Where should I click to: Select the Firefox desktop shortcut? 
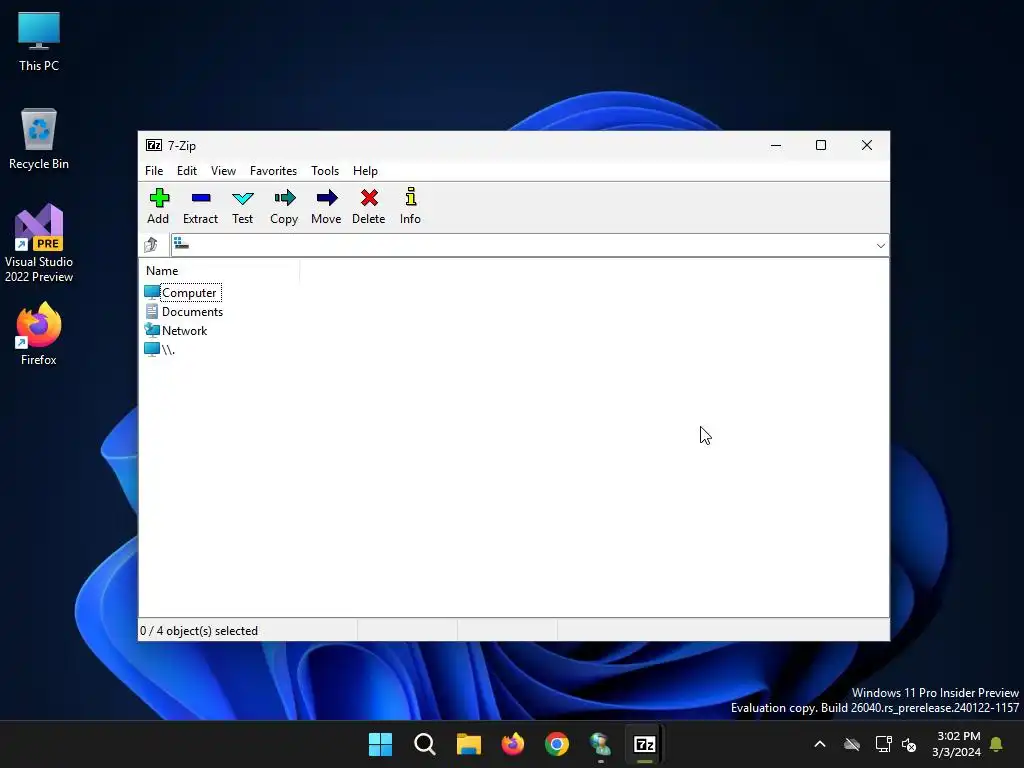pos(39,334)
